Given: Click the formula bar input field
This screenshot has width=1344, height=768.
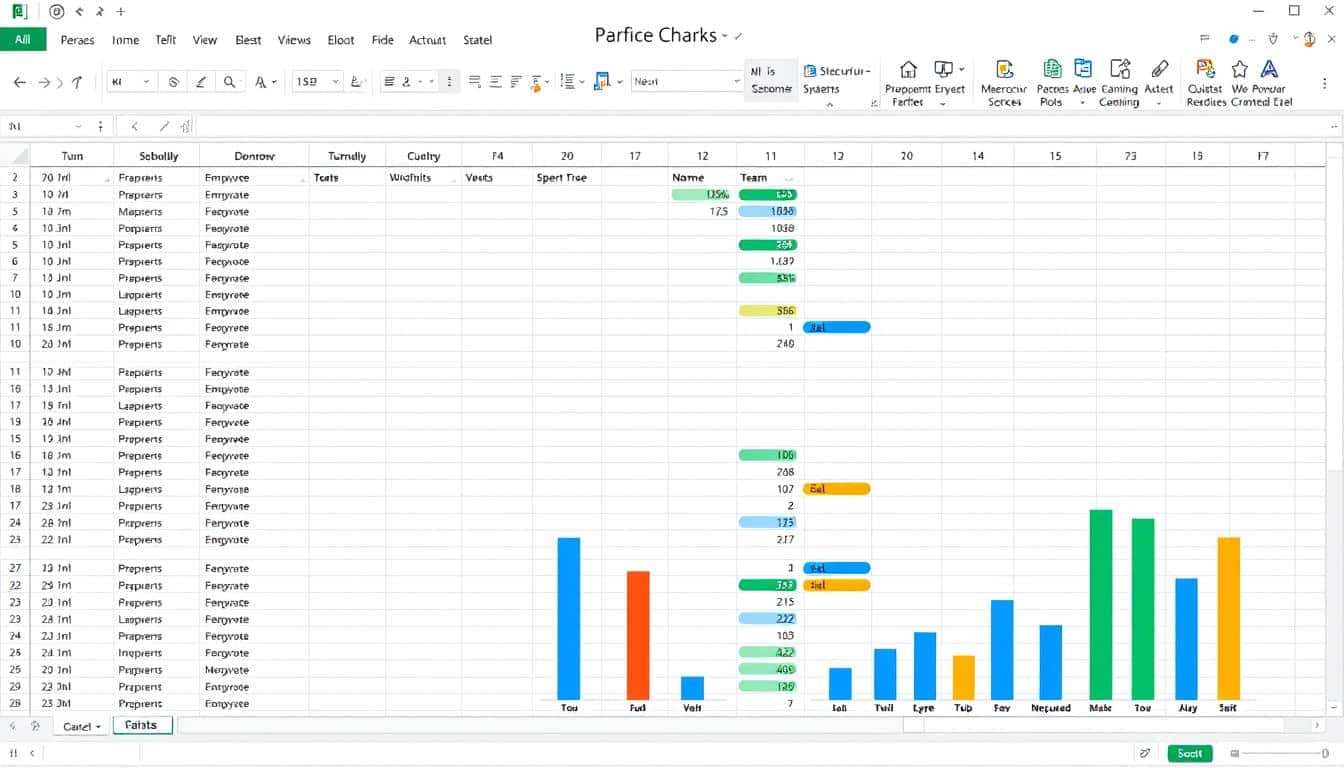Looking at the screenshot, I should click(760, 127).
